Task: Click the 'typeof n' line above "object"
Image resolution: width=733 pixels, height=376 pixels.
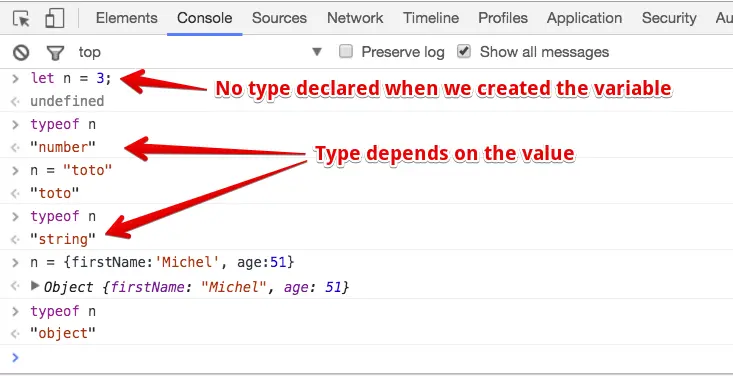Action: pos(63,311)
